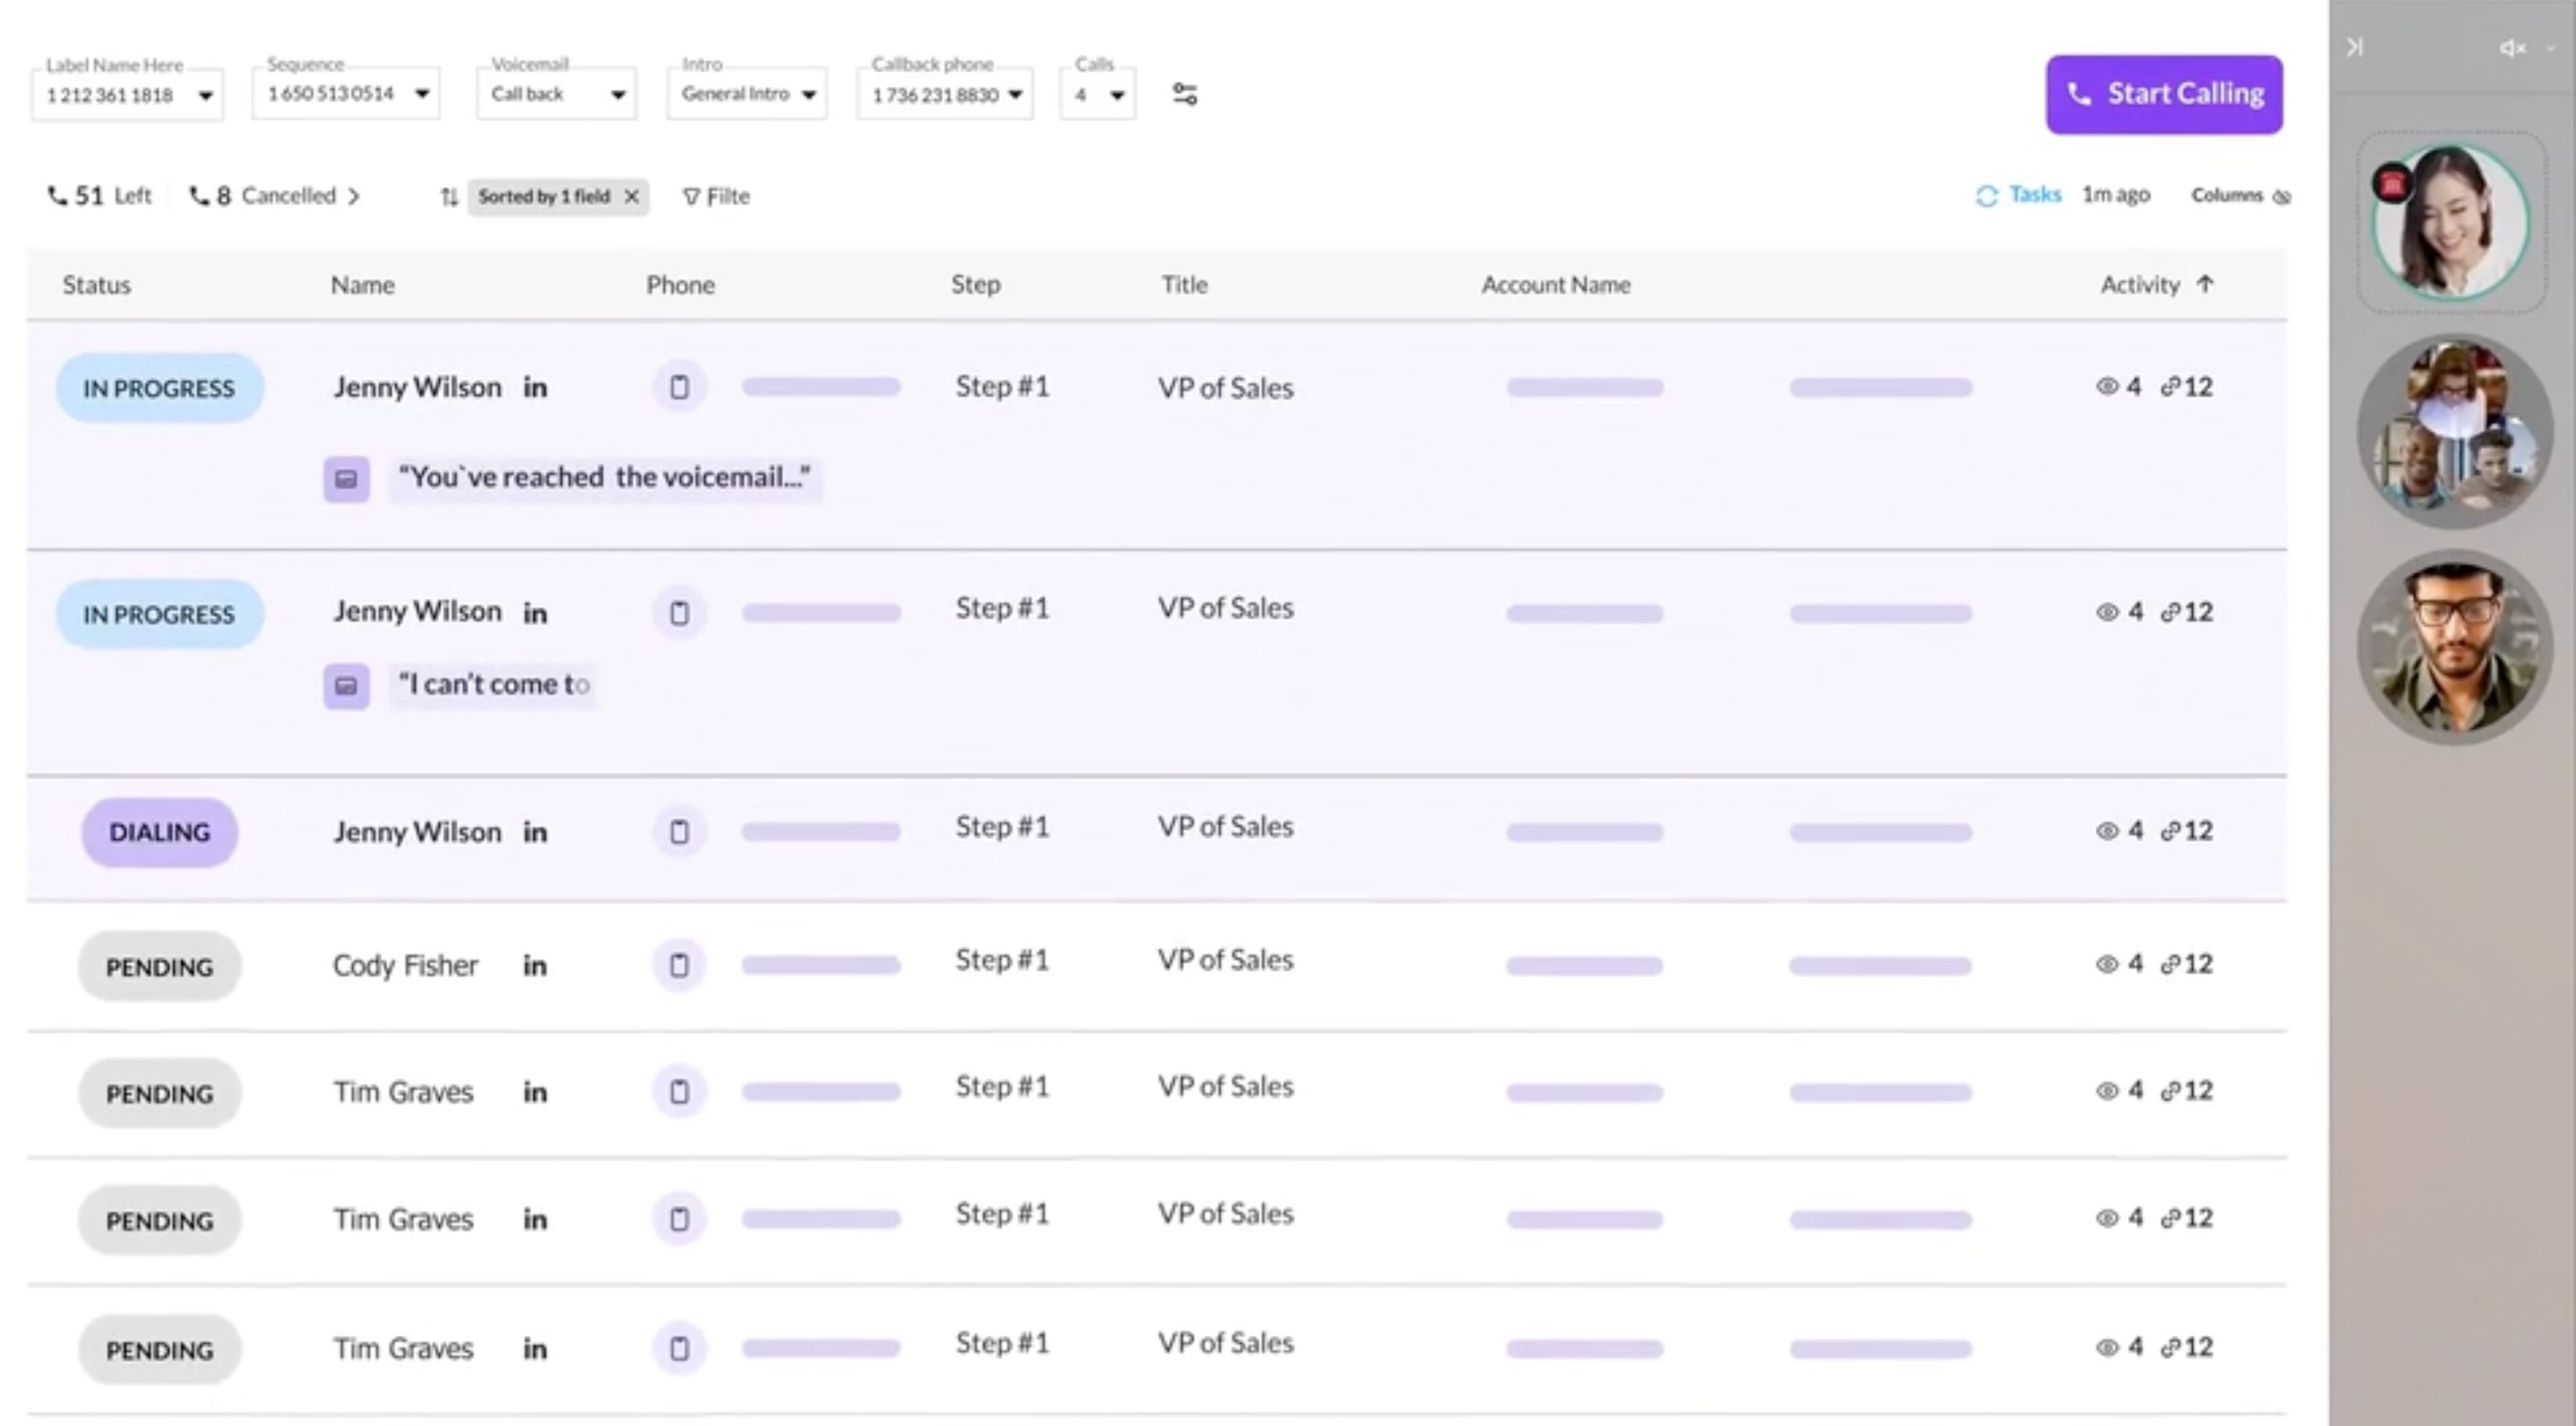Click the phone icon in Cody Fisher's row

pyautogui.click(x=679, y=965)
